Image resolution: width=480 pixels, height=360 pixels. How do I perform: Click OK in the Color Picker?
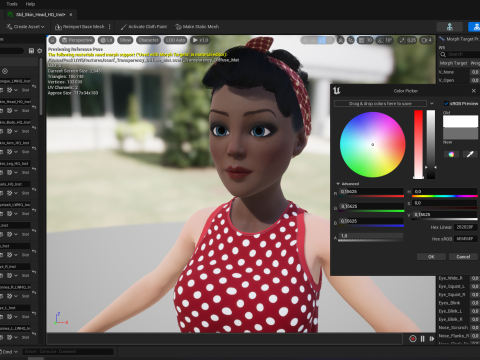[x=431, y=257]
